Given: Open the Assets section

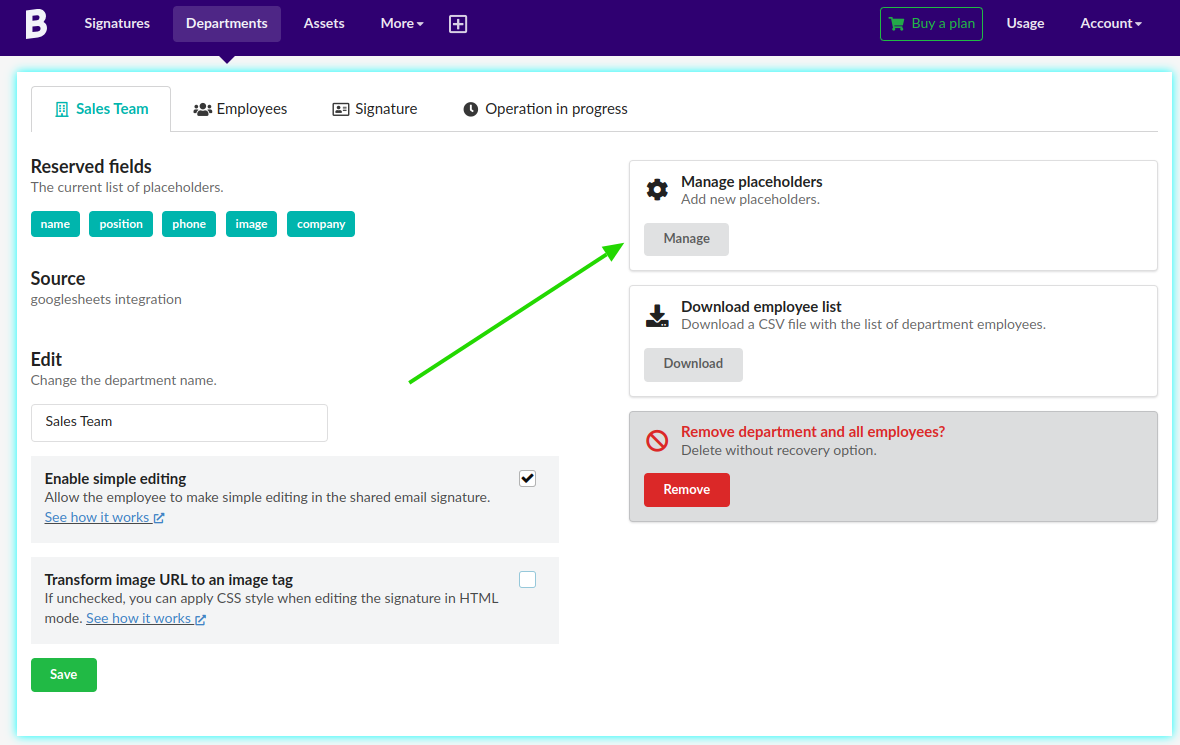Looking at the screenshot, I should pyautogui.click(x=324, y=23).
